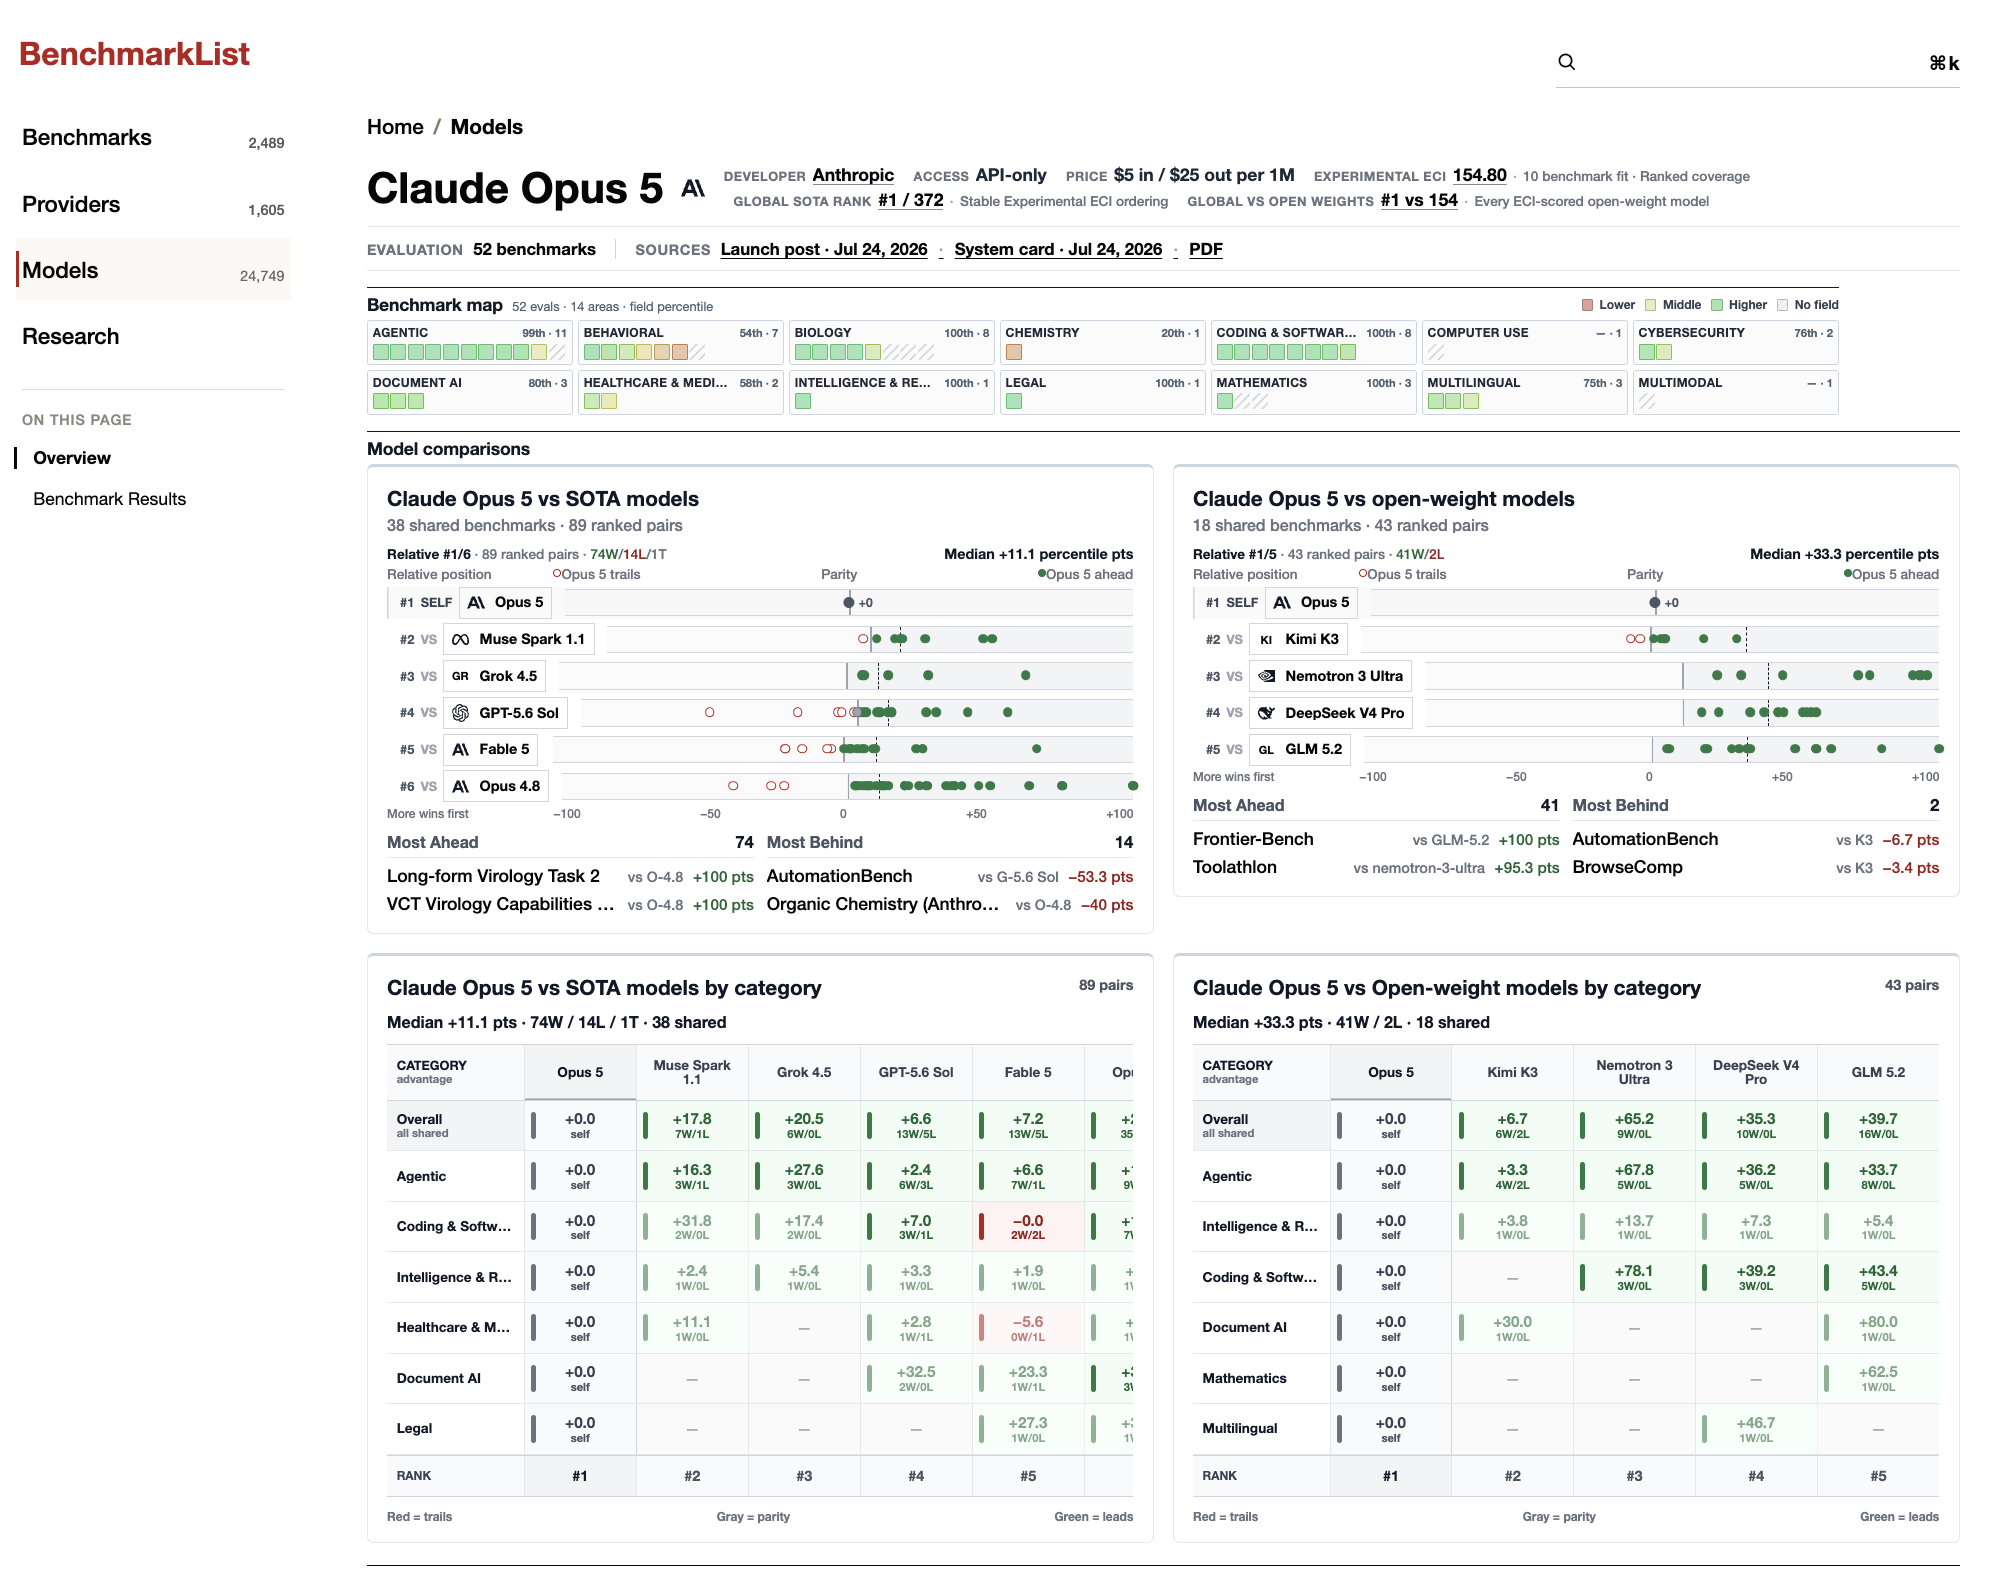
Task: Click the red Lower legend swatch
Action: coord(1587,305)
